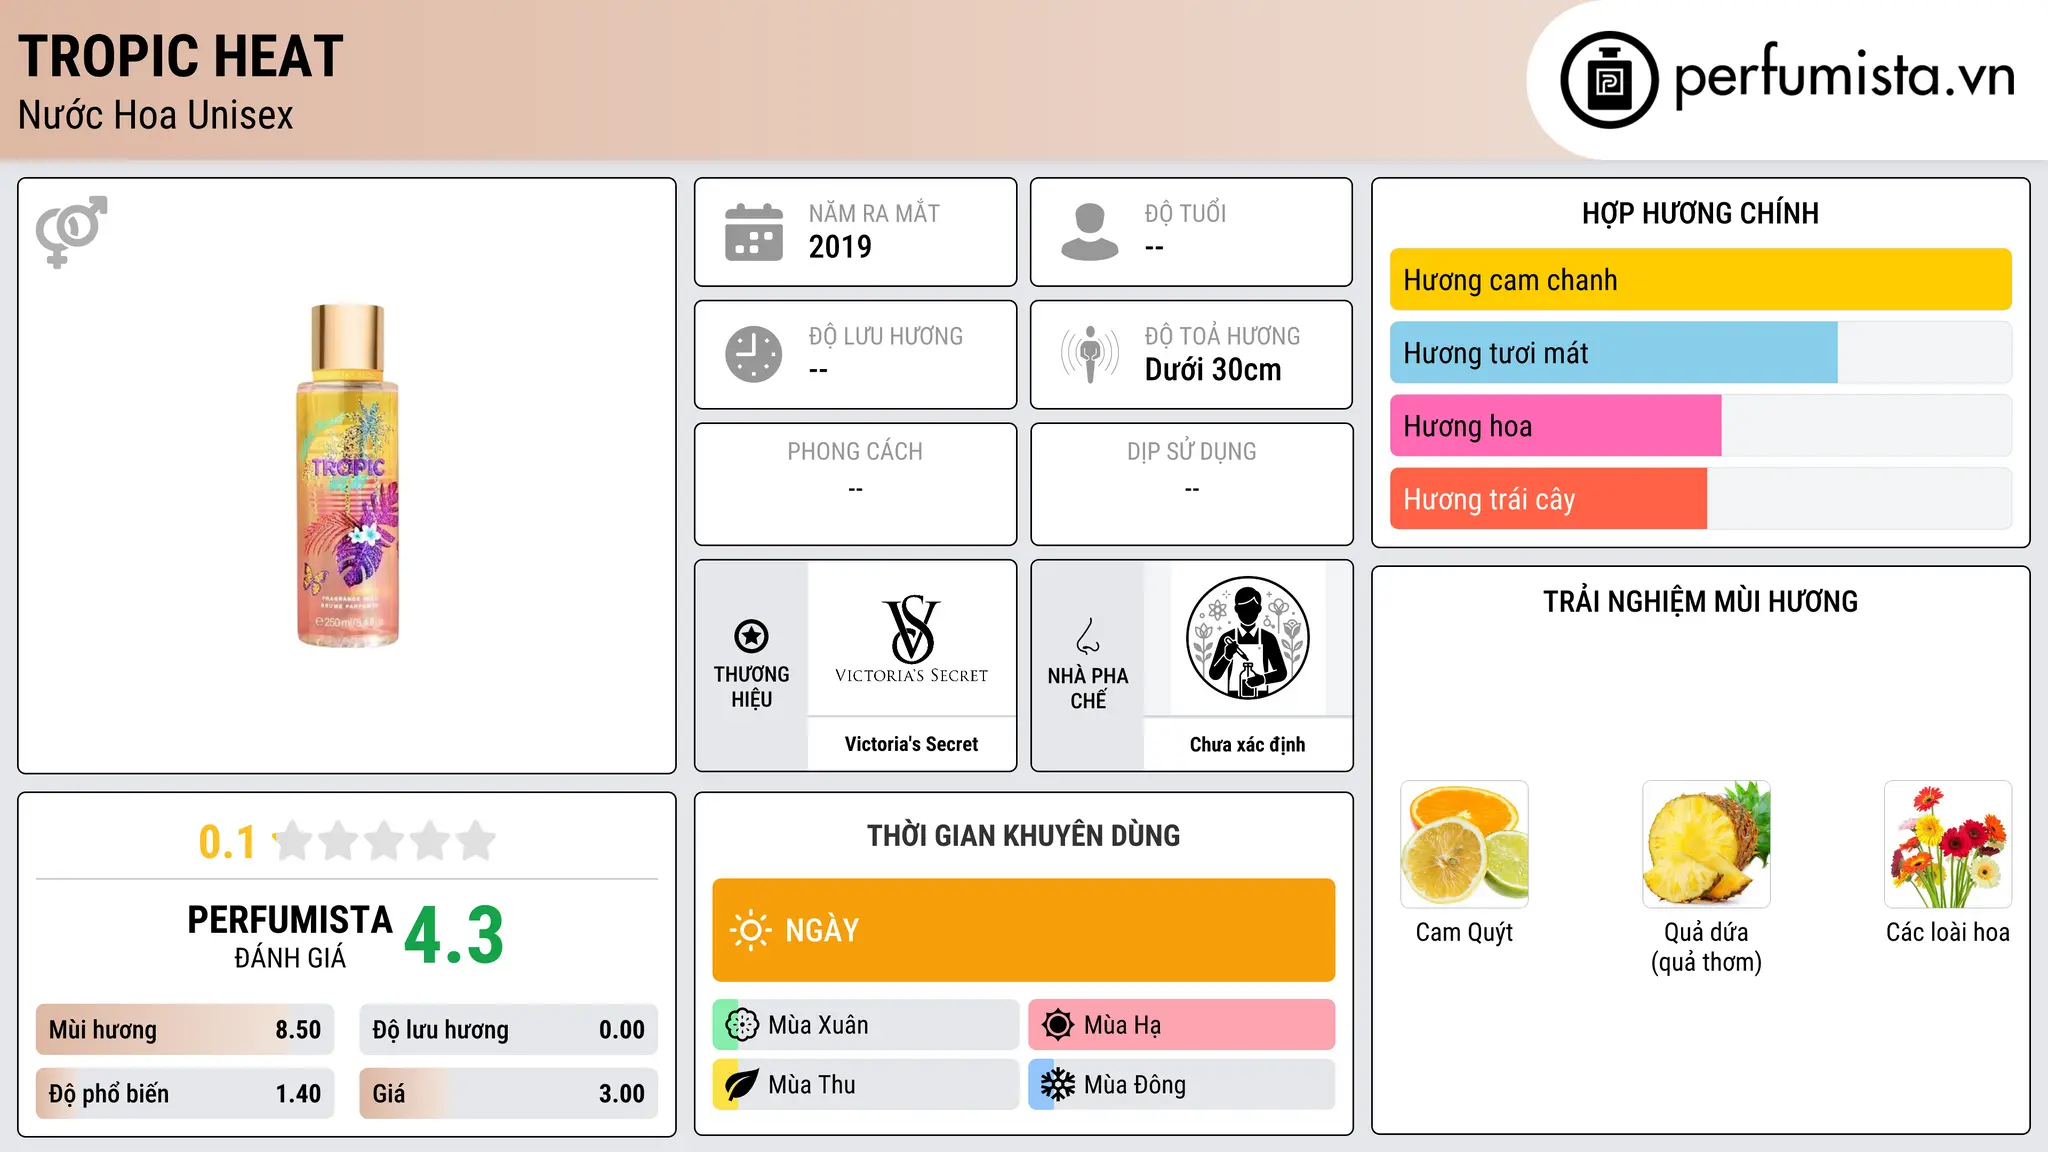
Task: Select the Hương trái cây accord bar
Action: pyautogui.click(x=1700, y=499)
